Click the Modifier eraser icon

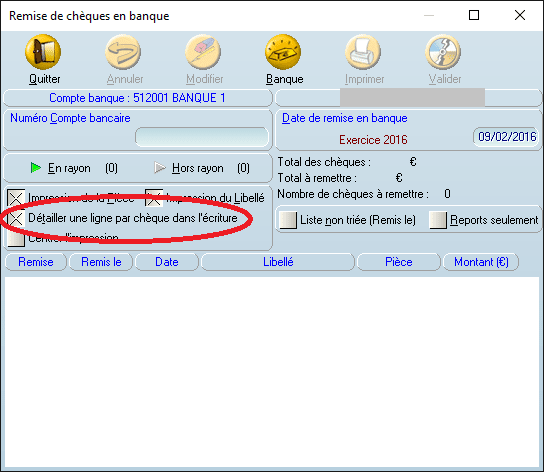coord(203,52)
